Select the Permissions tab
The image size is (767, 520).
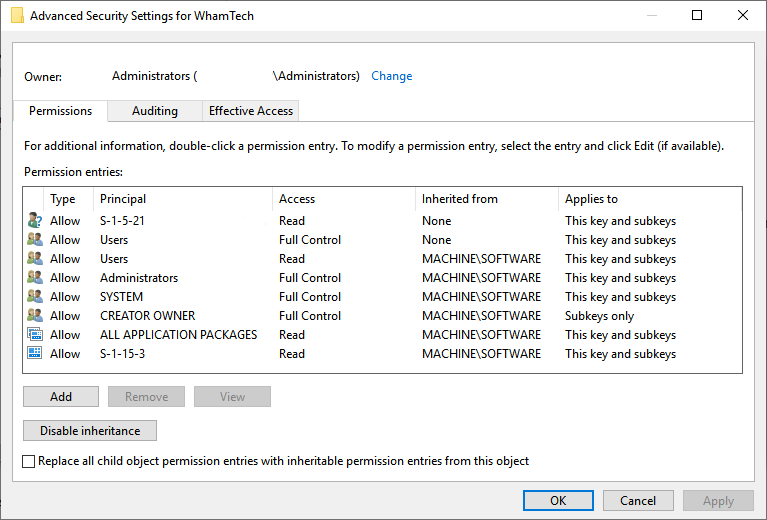pos(60,111)
